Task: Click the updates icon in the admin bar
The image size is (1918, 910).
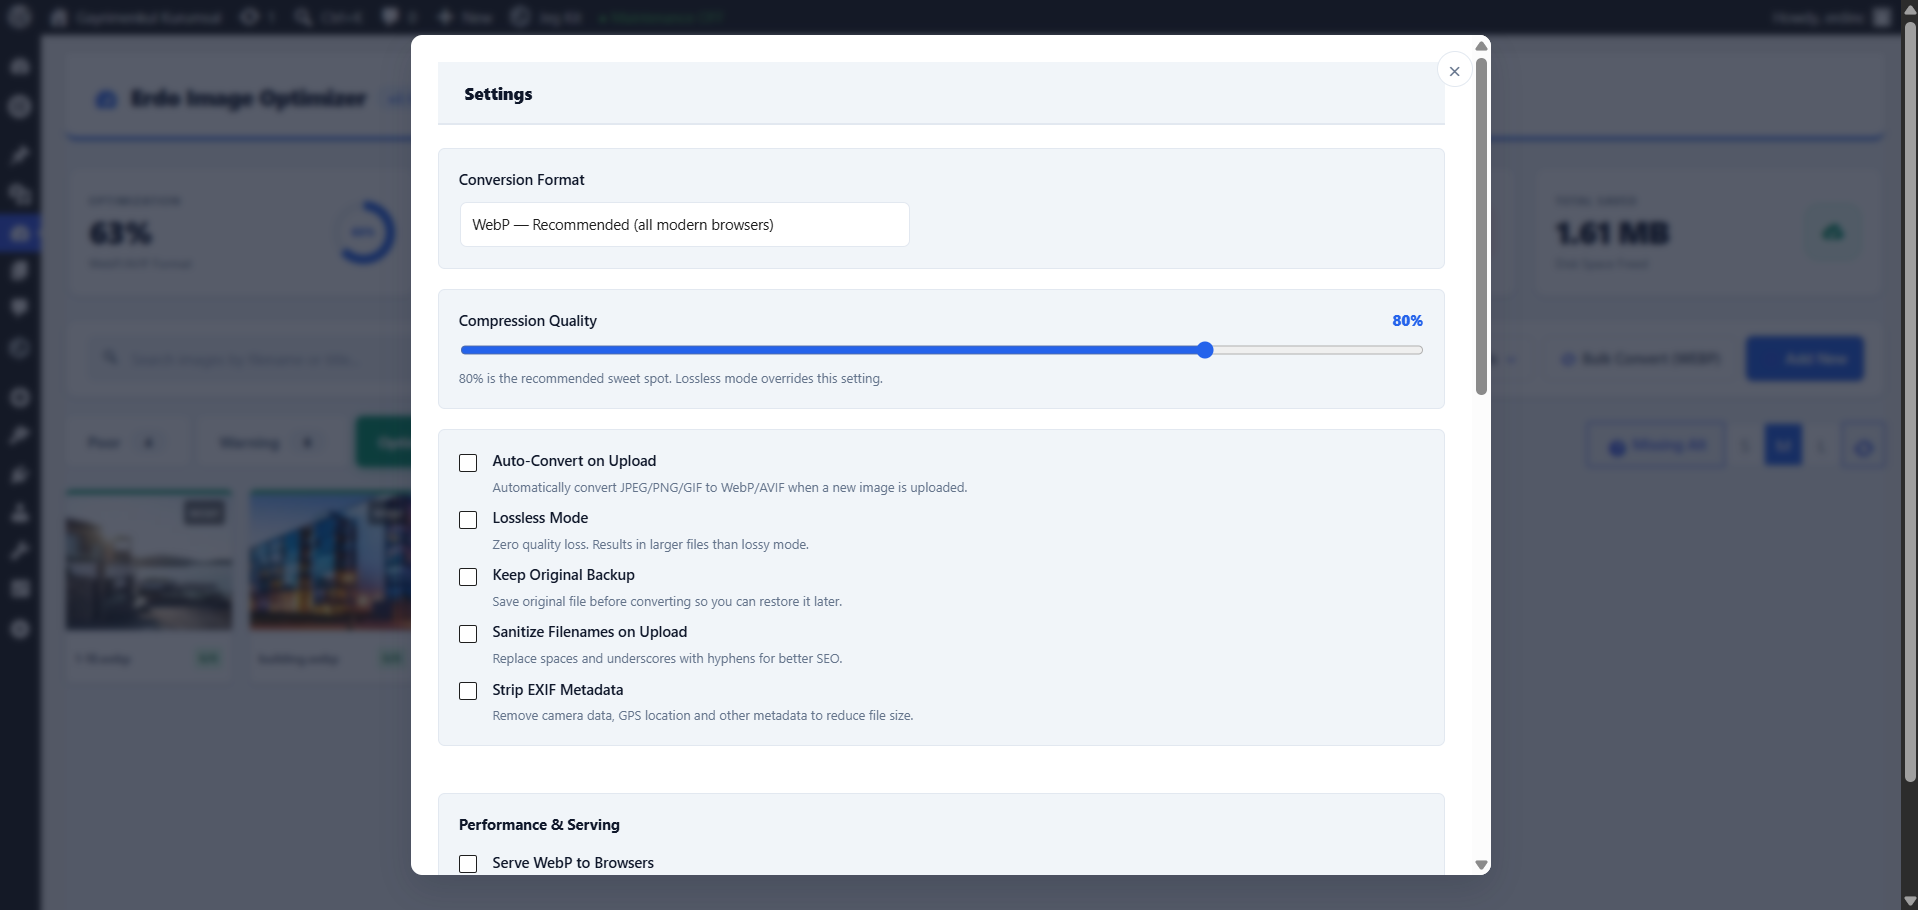Action: [x=249, y=17]
